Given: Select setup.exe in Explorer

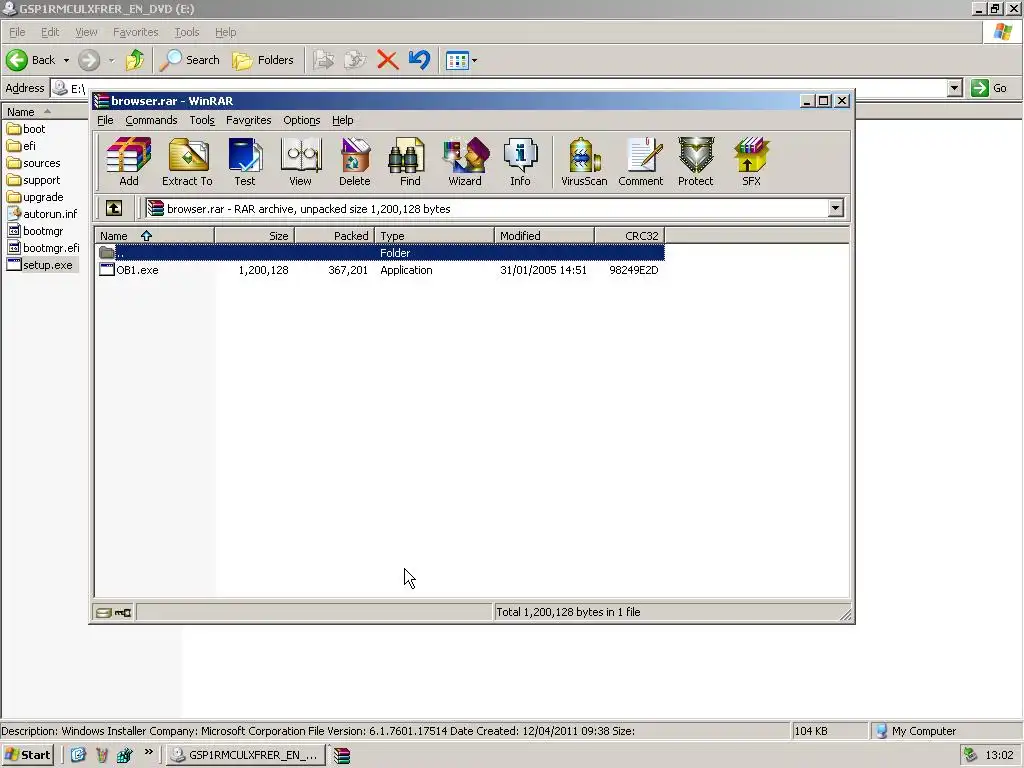Looking at the screenshot, I should click(x=40, y=265).
